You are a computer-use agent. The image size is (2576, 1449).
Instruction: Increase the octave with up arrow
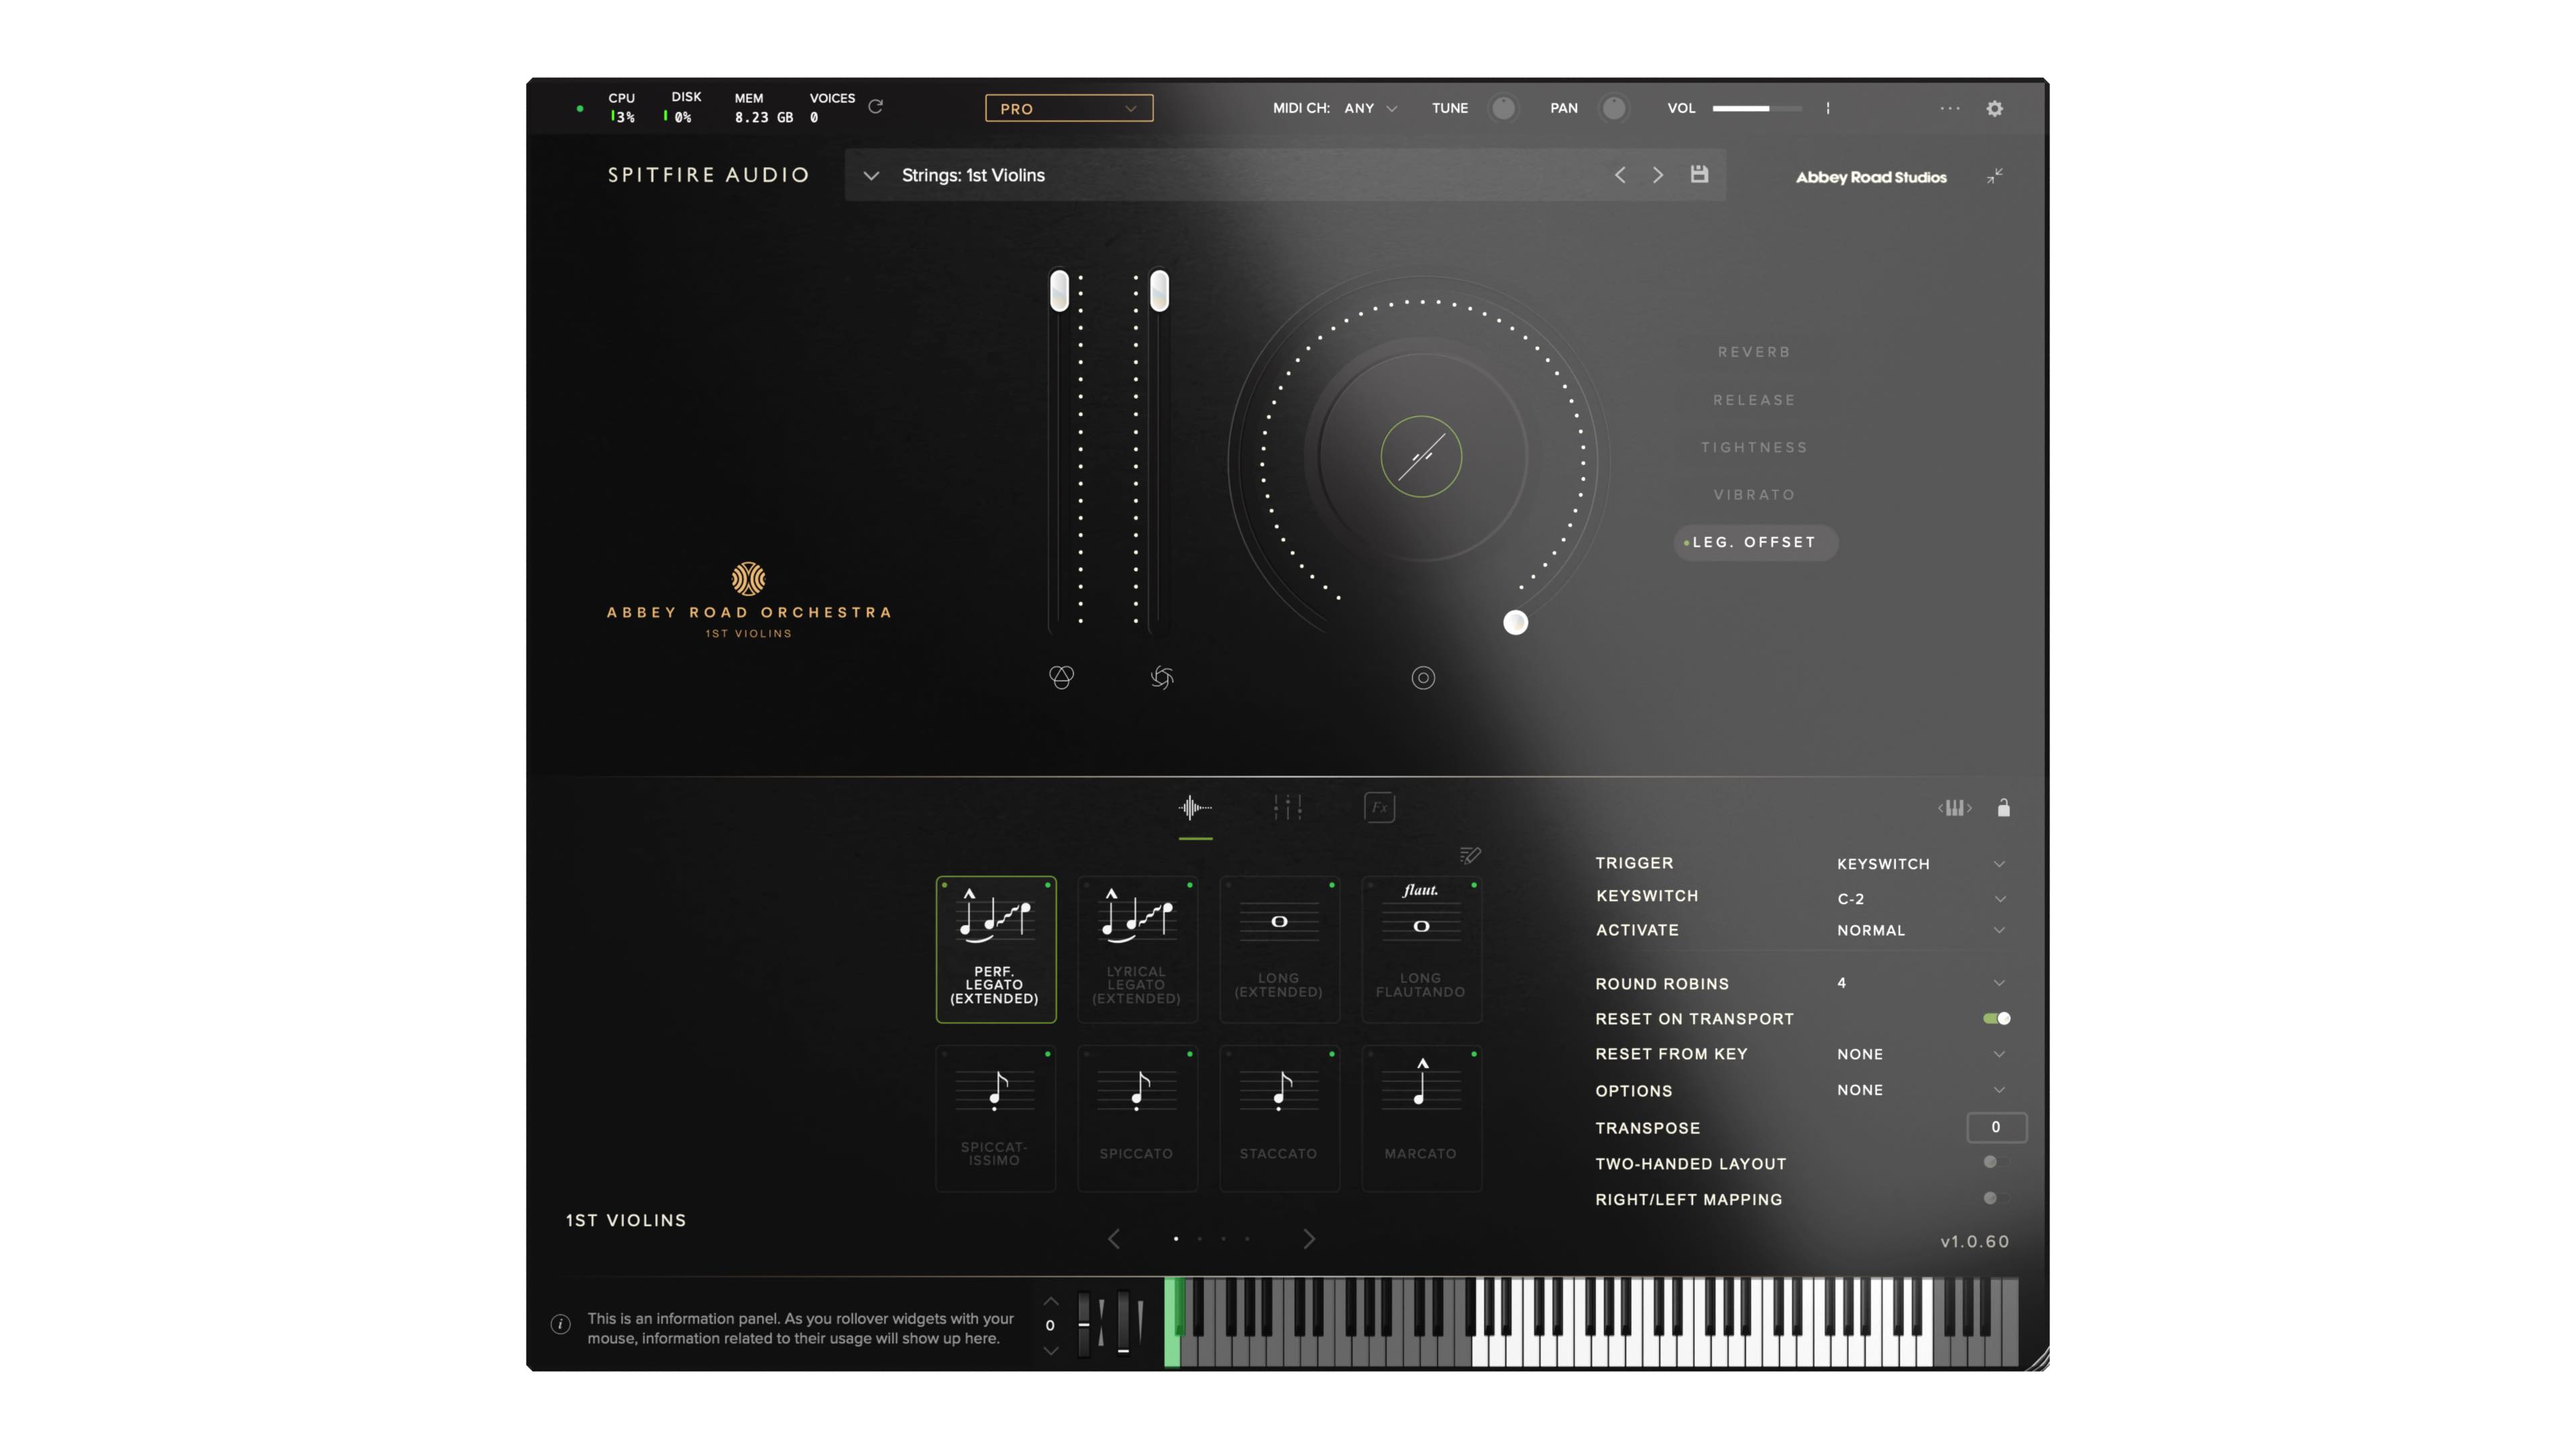tap(1050, 1301)
